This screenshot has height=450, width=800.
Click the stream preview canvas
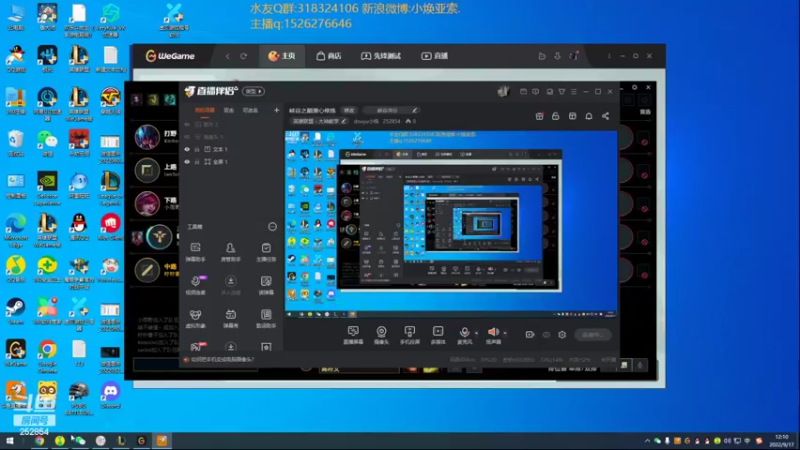(451, 224)
